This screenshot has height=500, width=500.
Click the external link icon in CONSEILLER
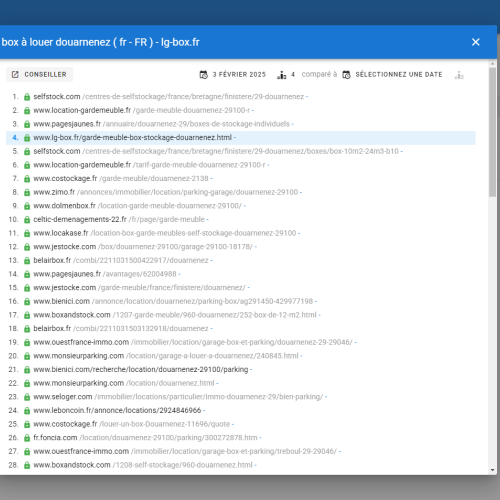pyautogui.click(x=15, y=74)
